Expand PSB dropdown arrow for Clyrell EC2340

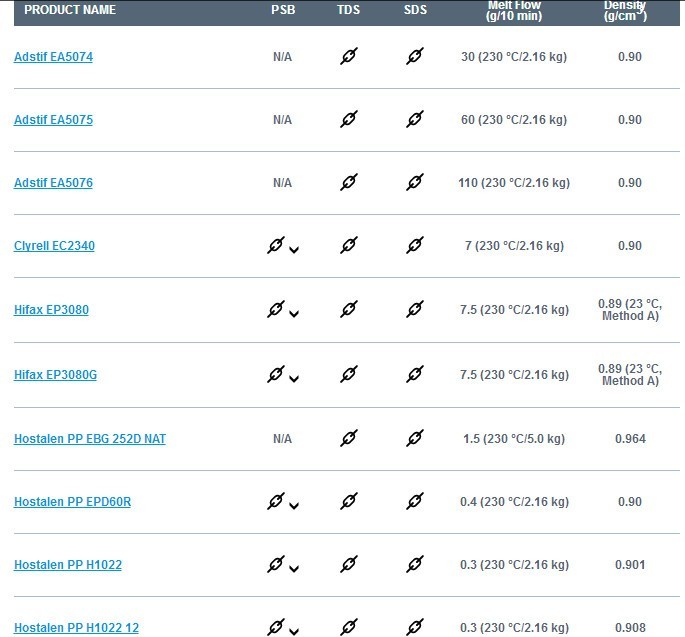coord(294,250)
